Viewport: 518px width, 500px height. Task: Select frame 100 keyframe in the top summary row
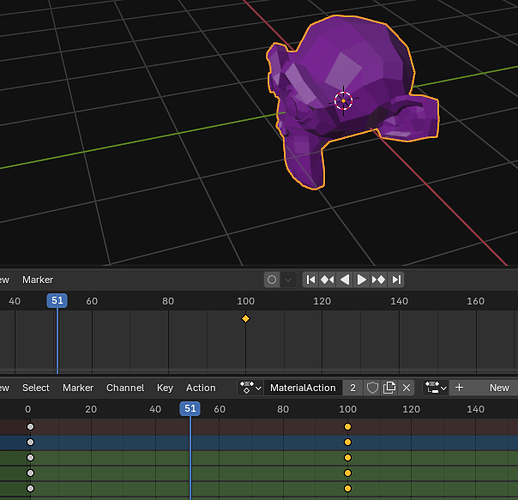coord(348,427)
